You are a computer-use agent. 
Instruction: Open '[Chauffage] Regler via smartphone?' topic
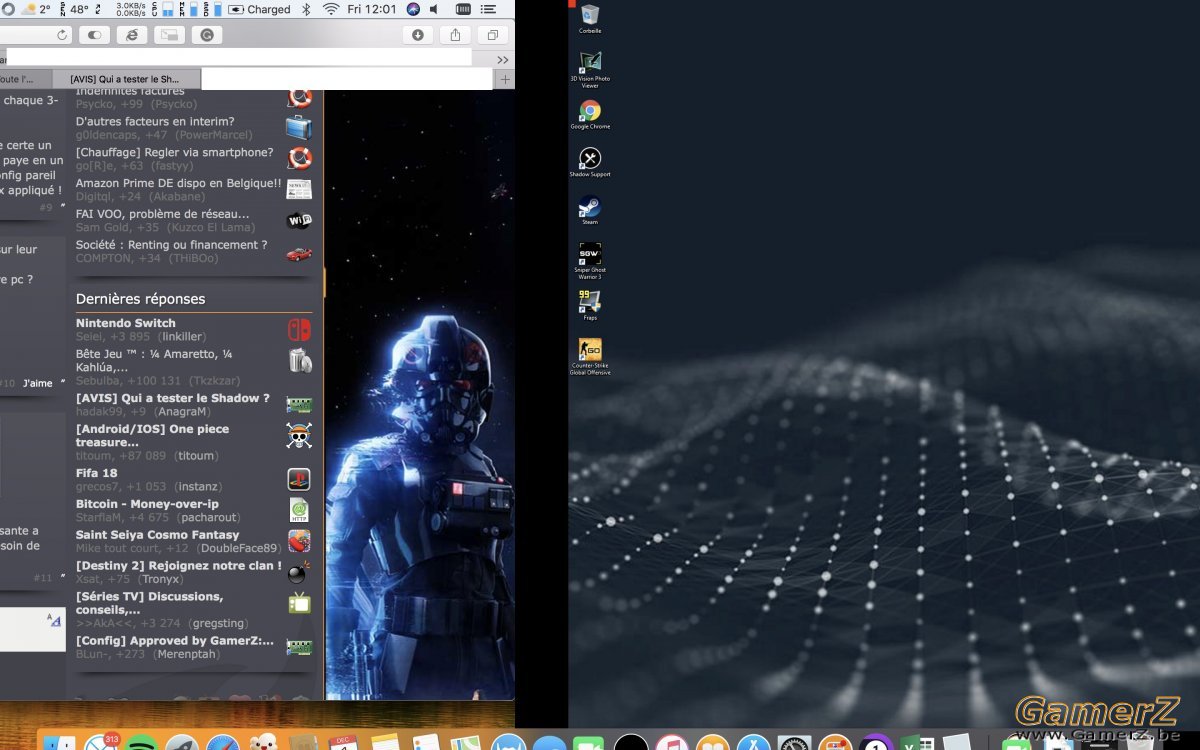174,153
